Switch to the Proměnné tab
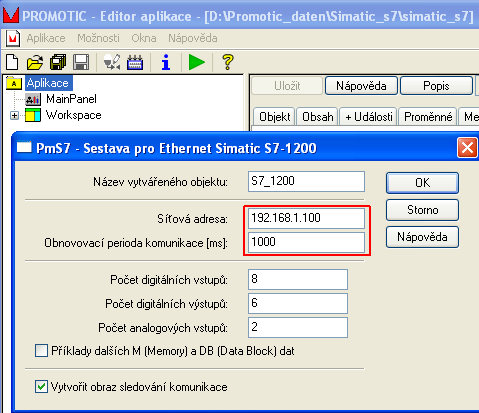Image resolution: width=479 pixels, height=413 pixels. pyautogui.click(x=428, y=116)
